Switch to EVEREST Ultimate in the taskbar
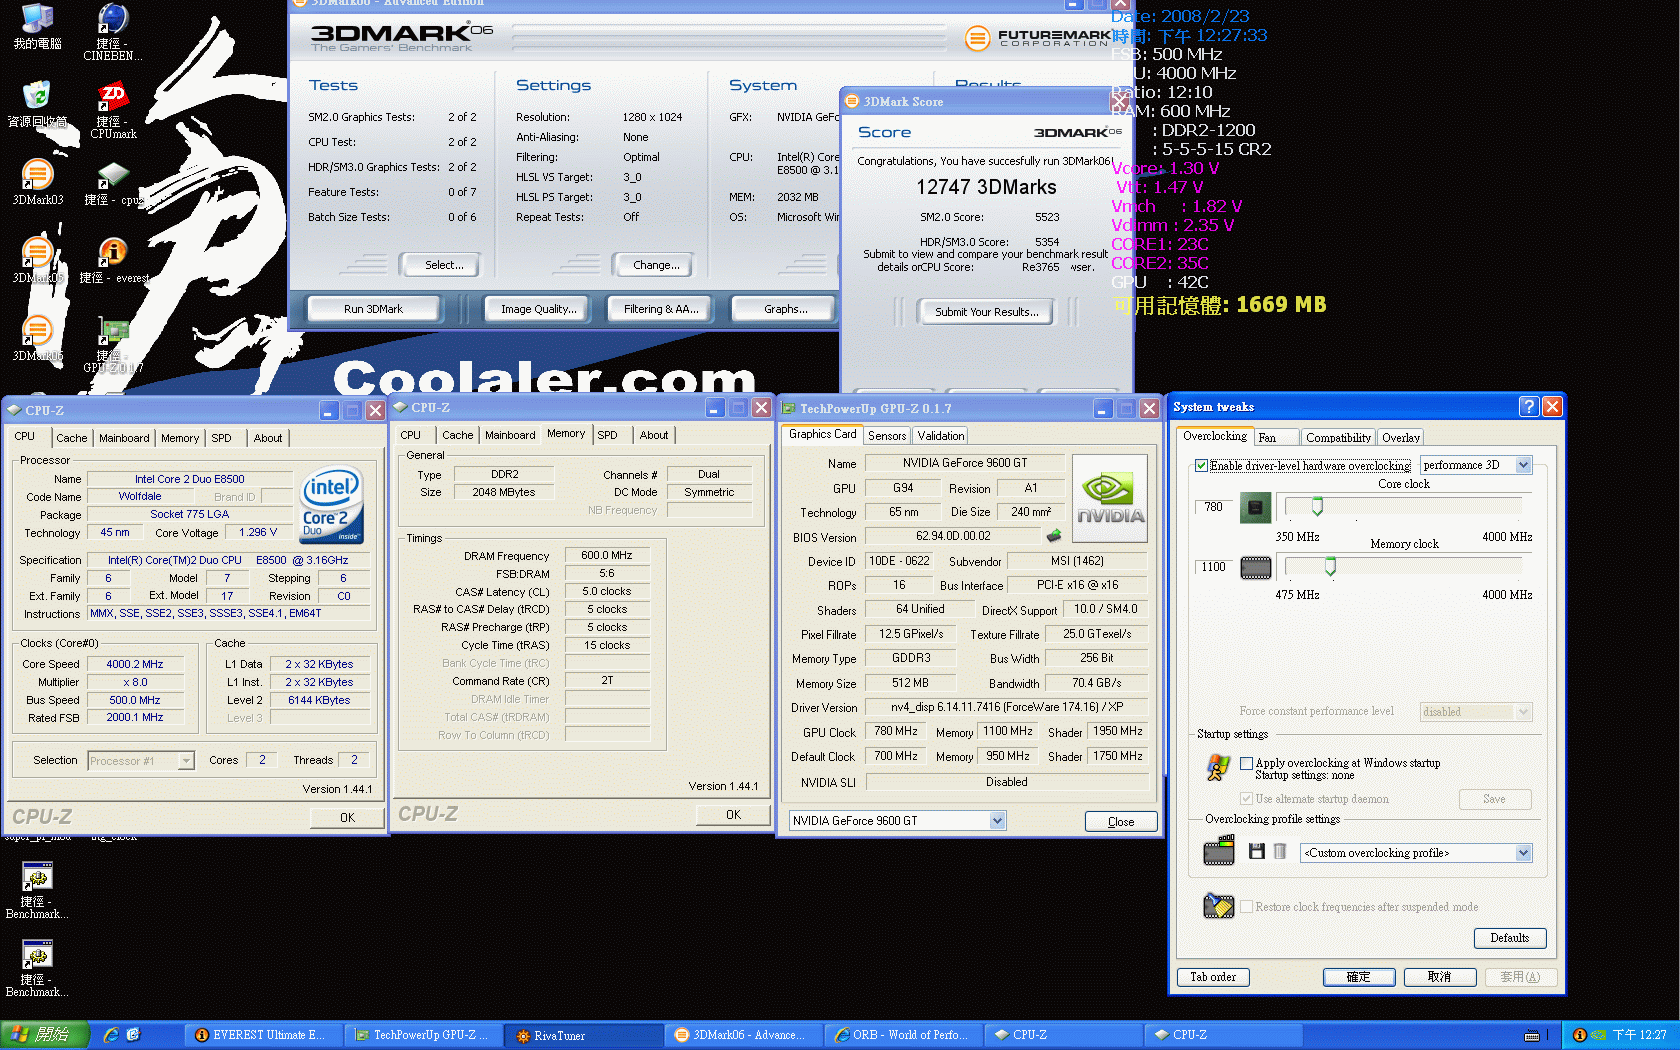The image size is (1680, 1050). [x=263, y=1035]
